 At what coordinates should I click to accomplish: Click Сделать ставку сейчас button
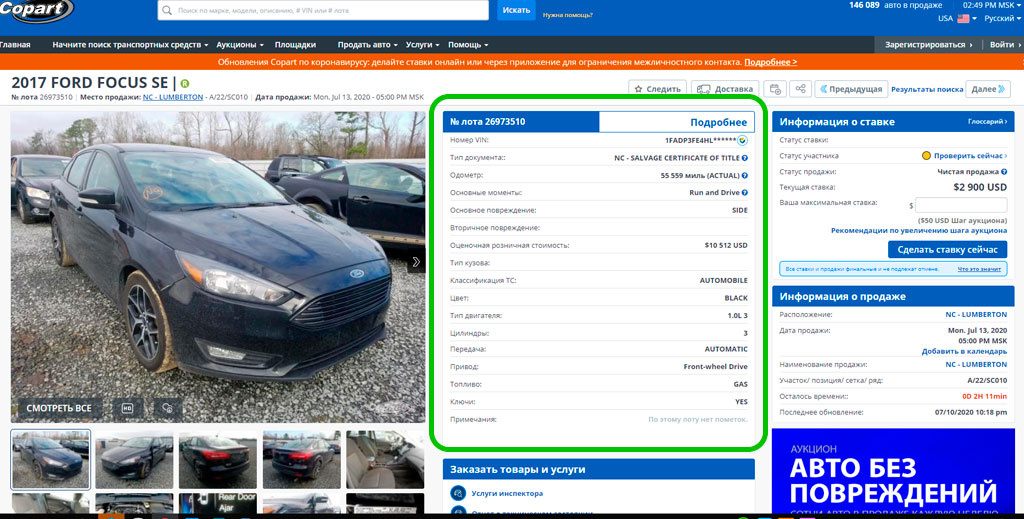click(947, 249)
